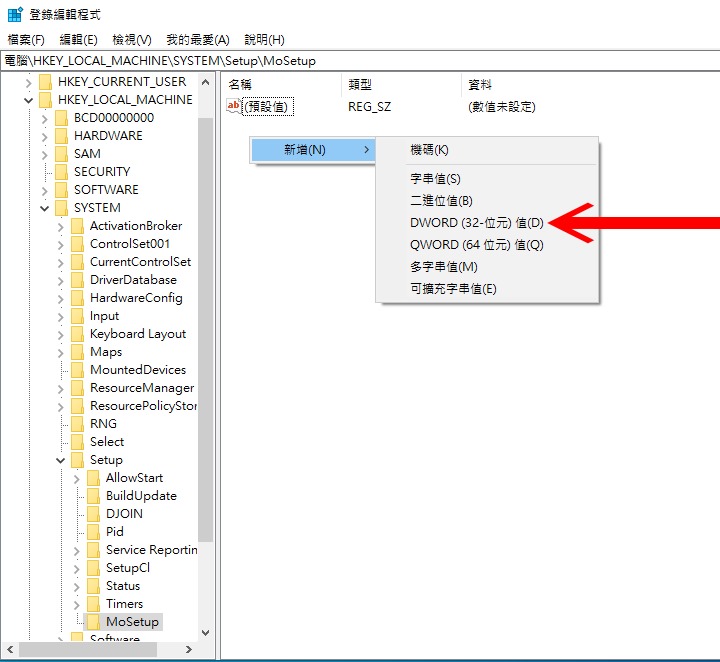Select 可擴充字串值(E) option
Viewport: 720px width, 662px height.
[453, 289]
